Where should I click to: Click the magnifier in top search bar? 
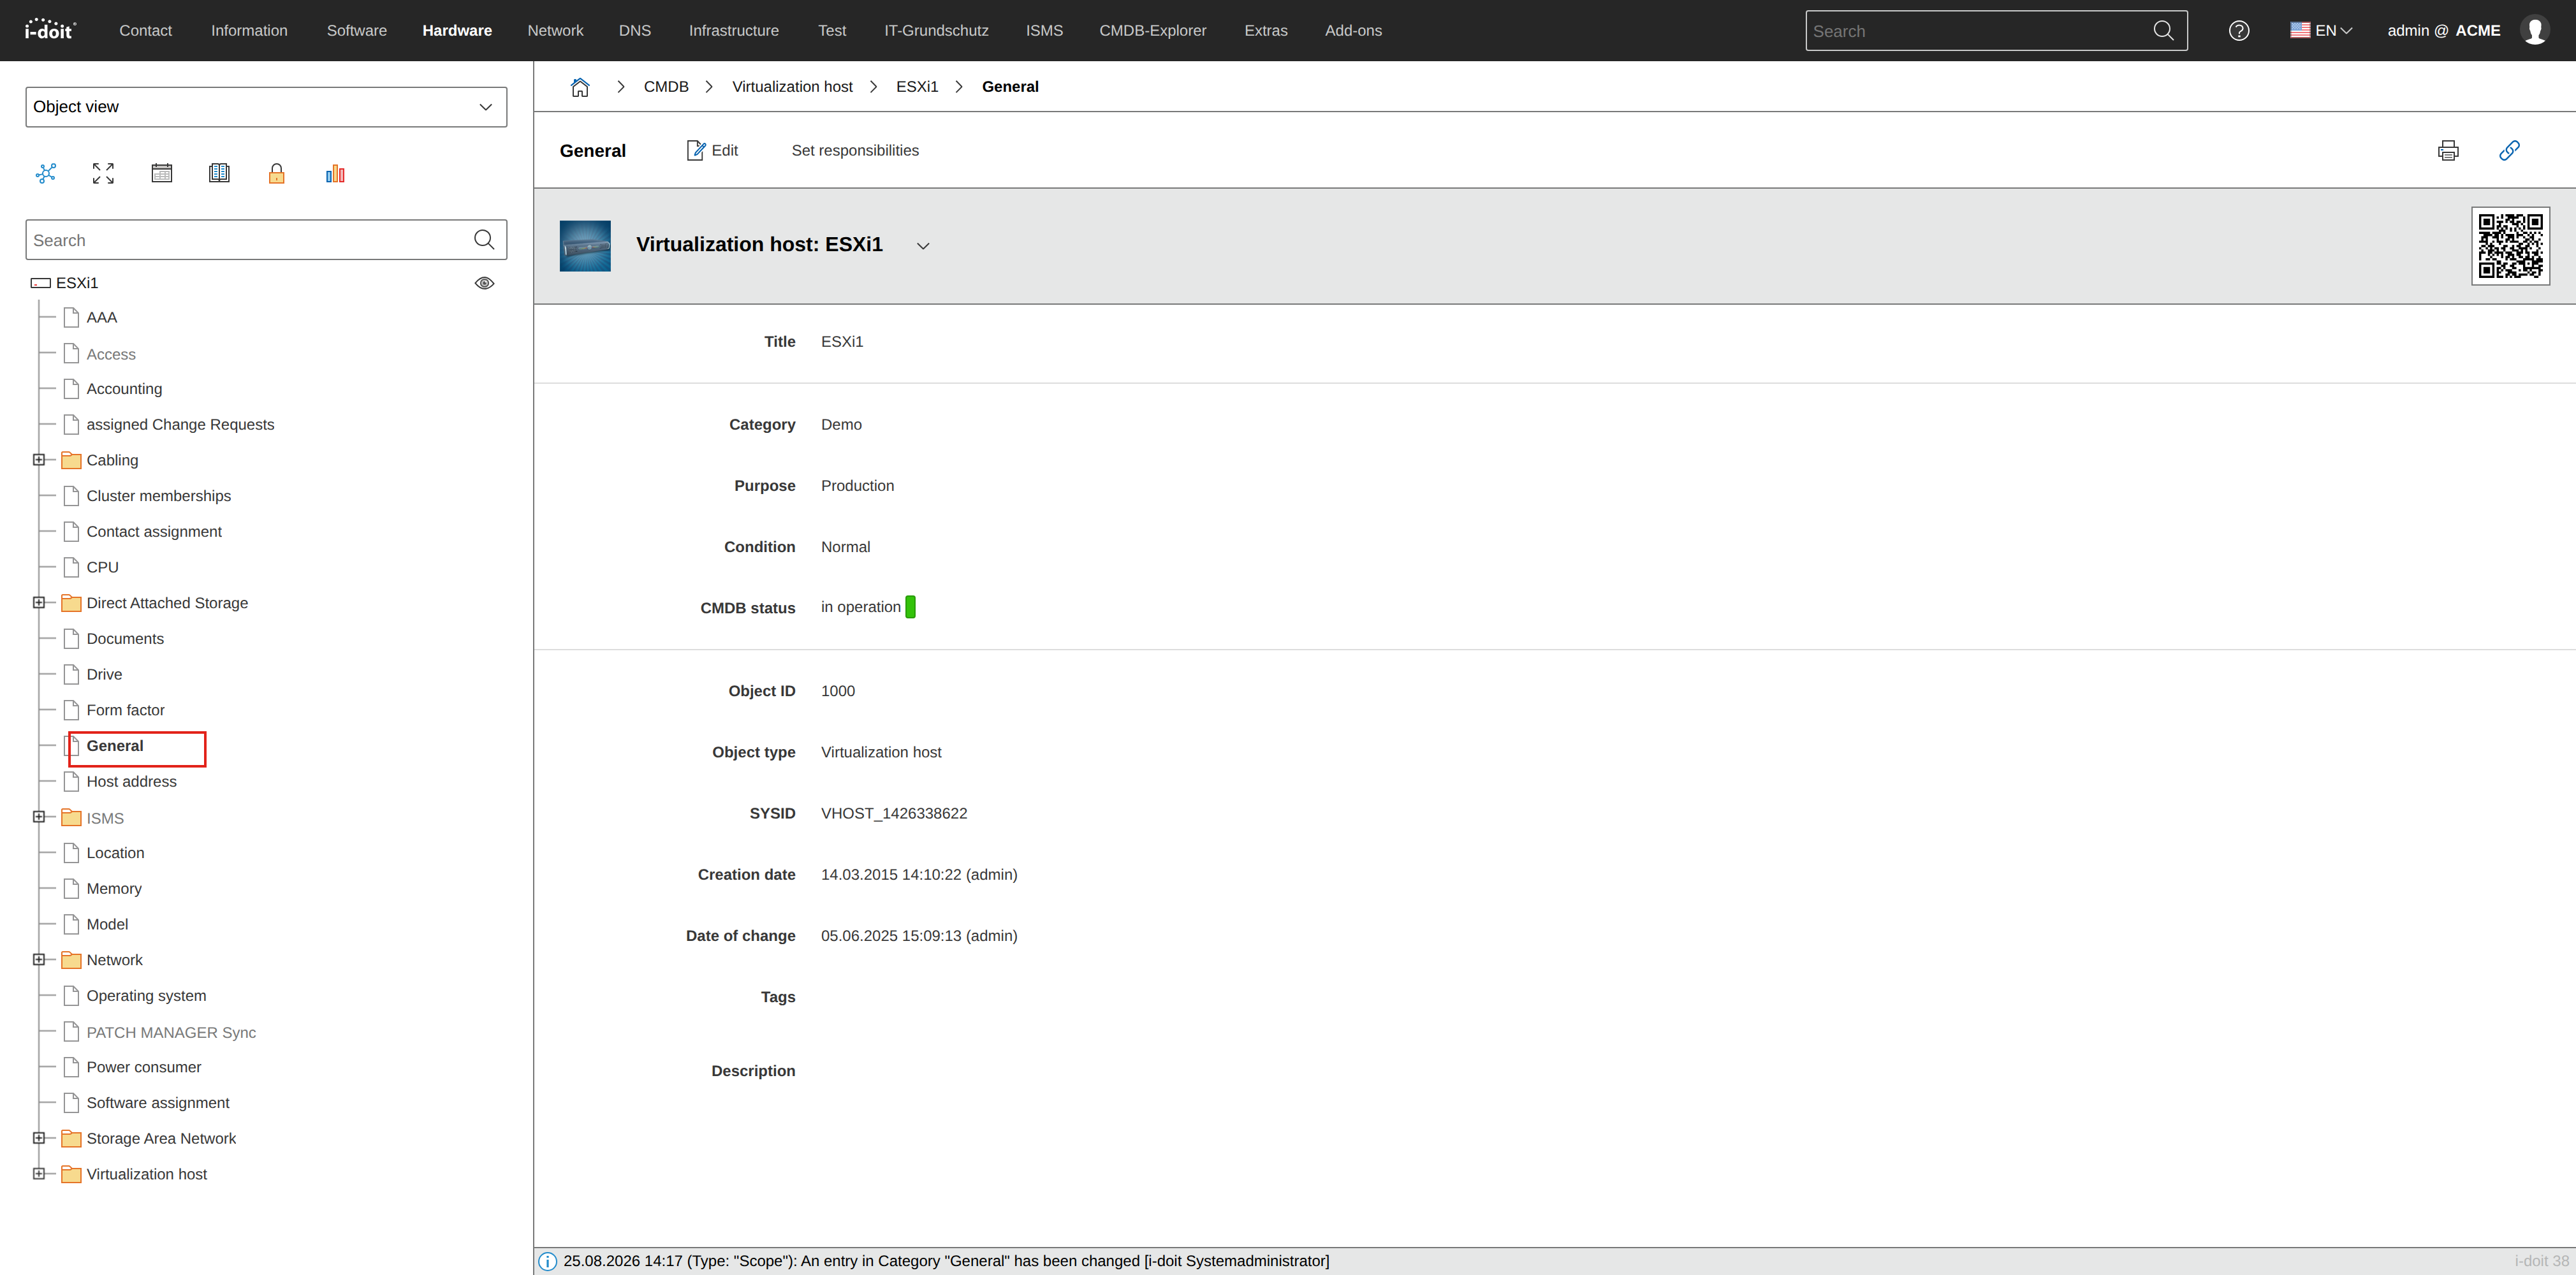point(2163,31)
